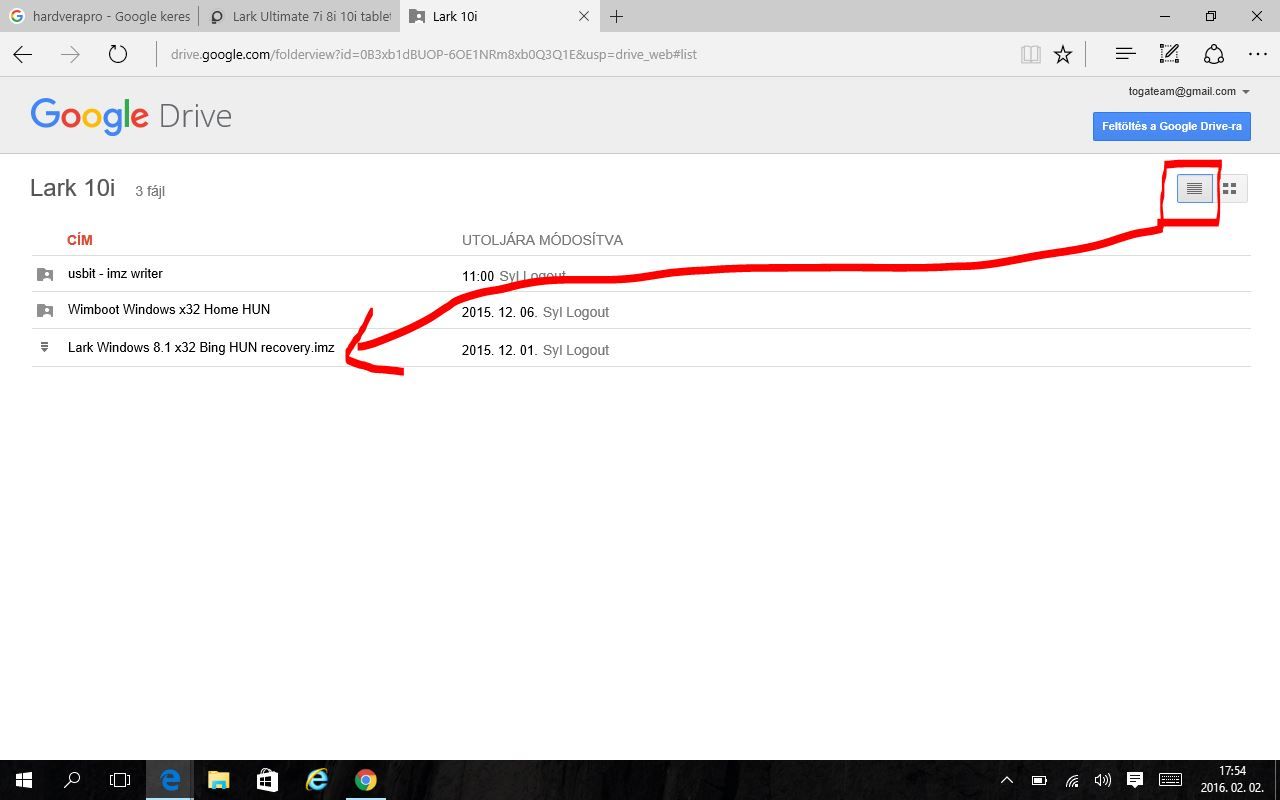Switch to grid view icon
The height and width of the screenshot is (800, 1280).
(x=1230, y=188)
